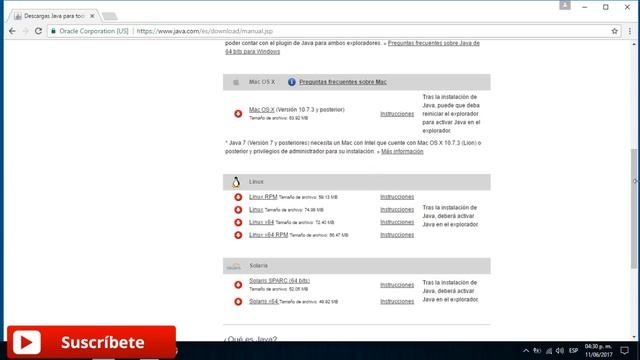Download the 72.40 MB Linux x64 link
Viewport: 640px width, 360px height.
(261, 222)
